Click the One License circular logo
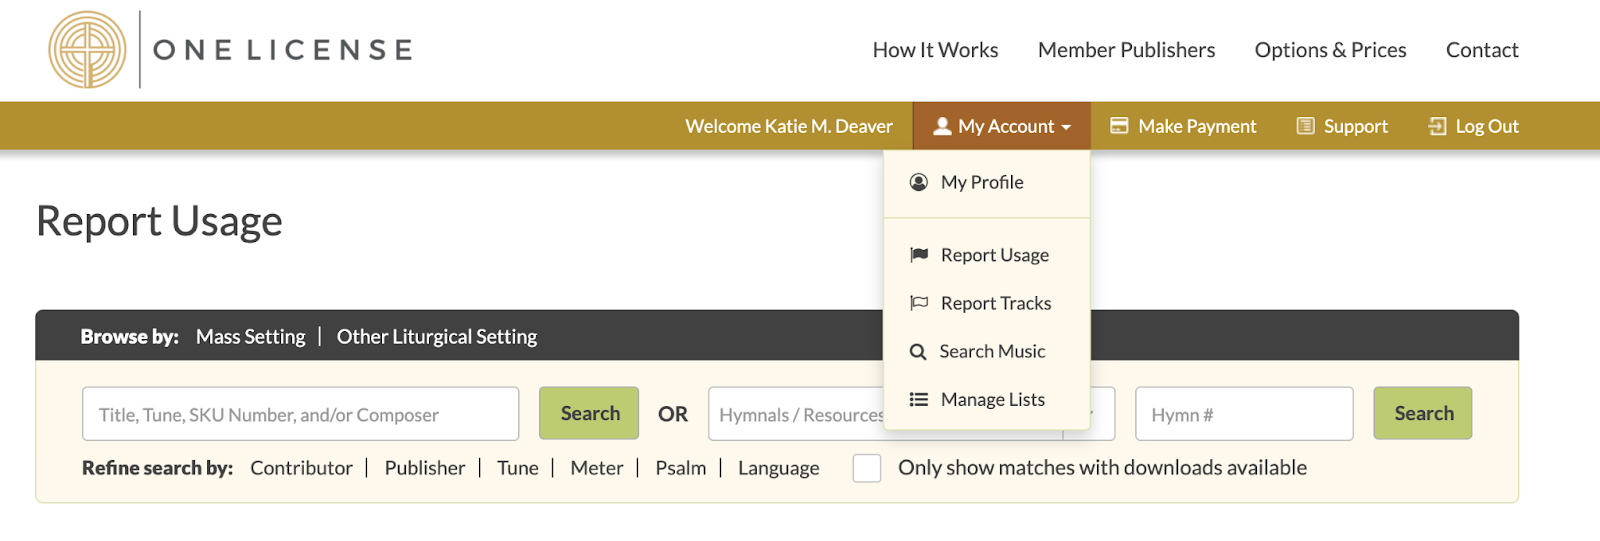 88,50
